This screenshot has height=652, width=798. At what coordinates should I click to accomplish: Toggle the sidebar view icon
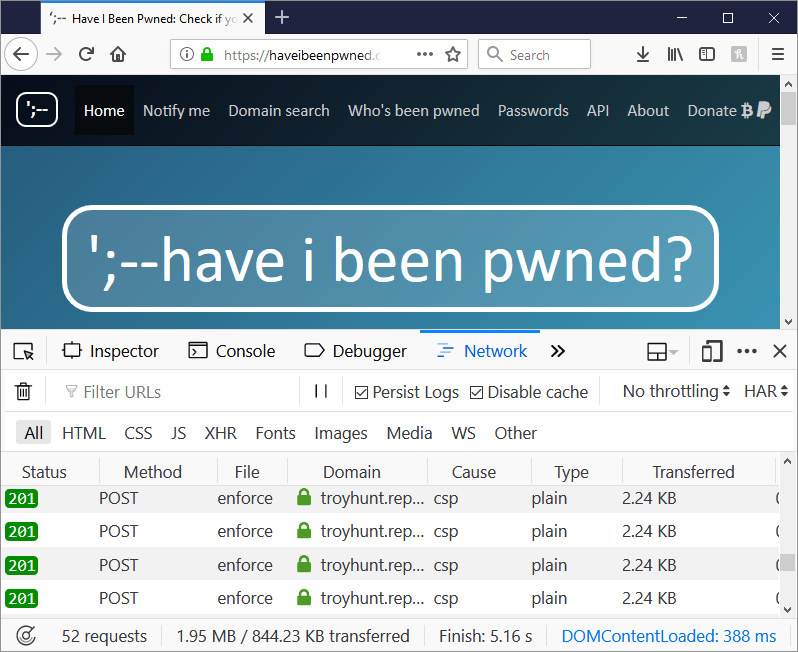(x=707, y=54)
